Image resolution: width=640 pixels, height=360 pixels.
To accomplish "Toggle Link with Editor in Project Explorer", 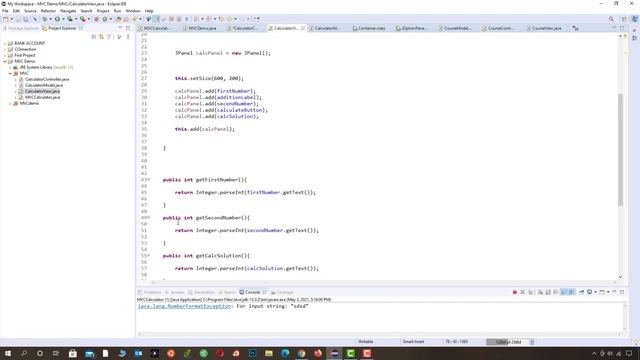I will [x=101, y=37].
